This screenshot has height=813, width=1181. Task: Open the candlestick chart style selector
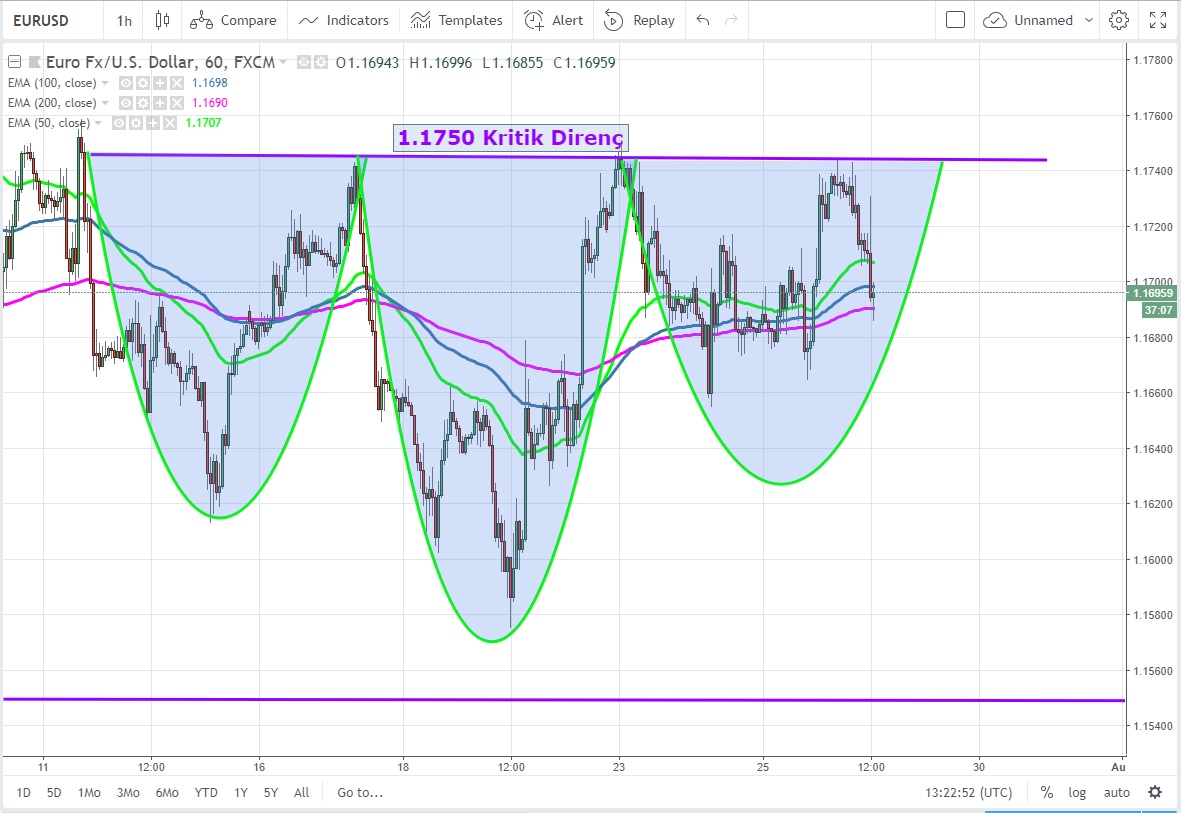[163, 20]
